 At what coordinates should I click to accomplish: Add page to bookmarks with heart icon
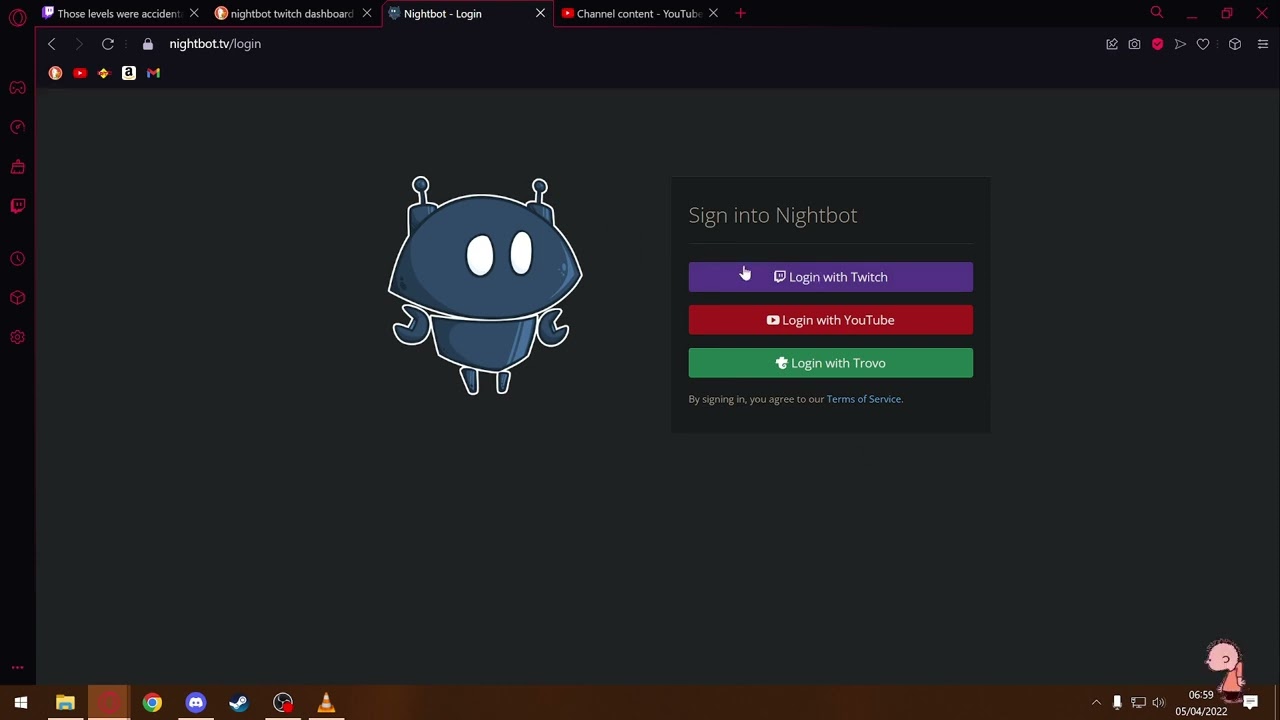click(1203, 44)
